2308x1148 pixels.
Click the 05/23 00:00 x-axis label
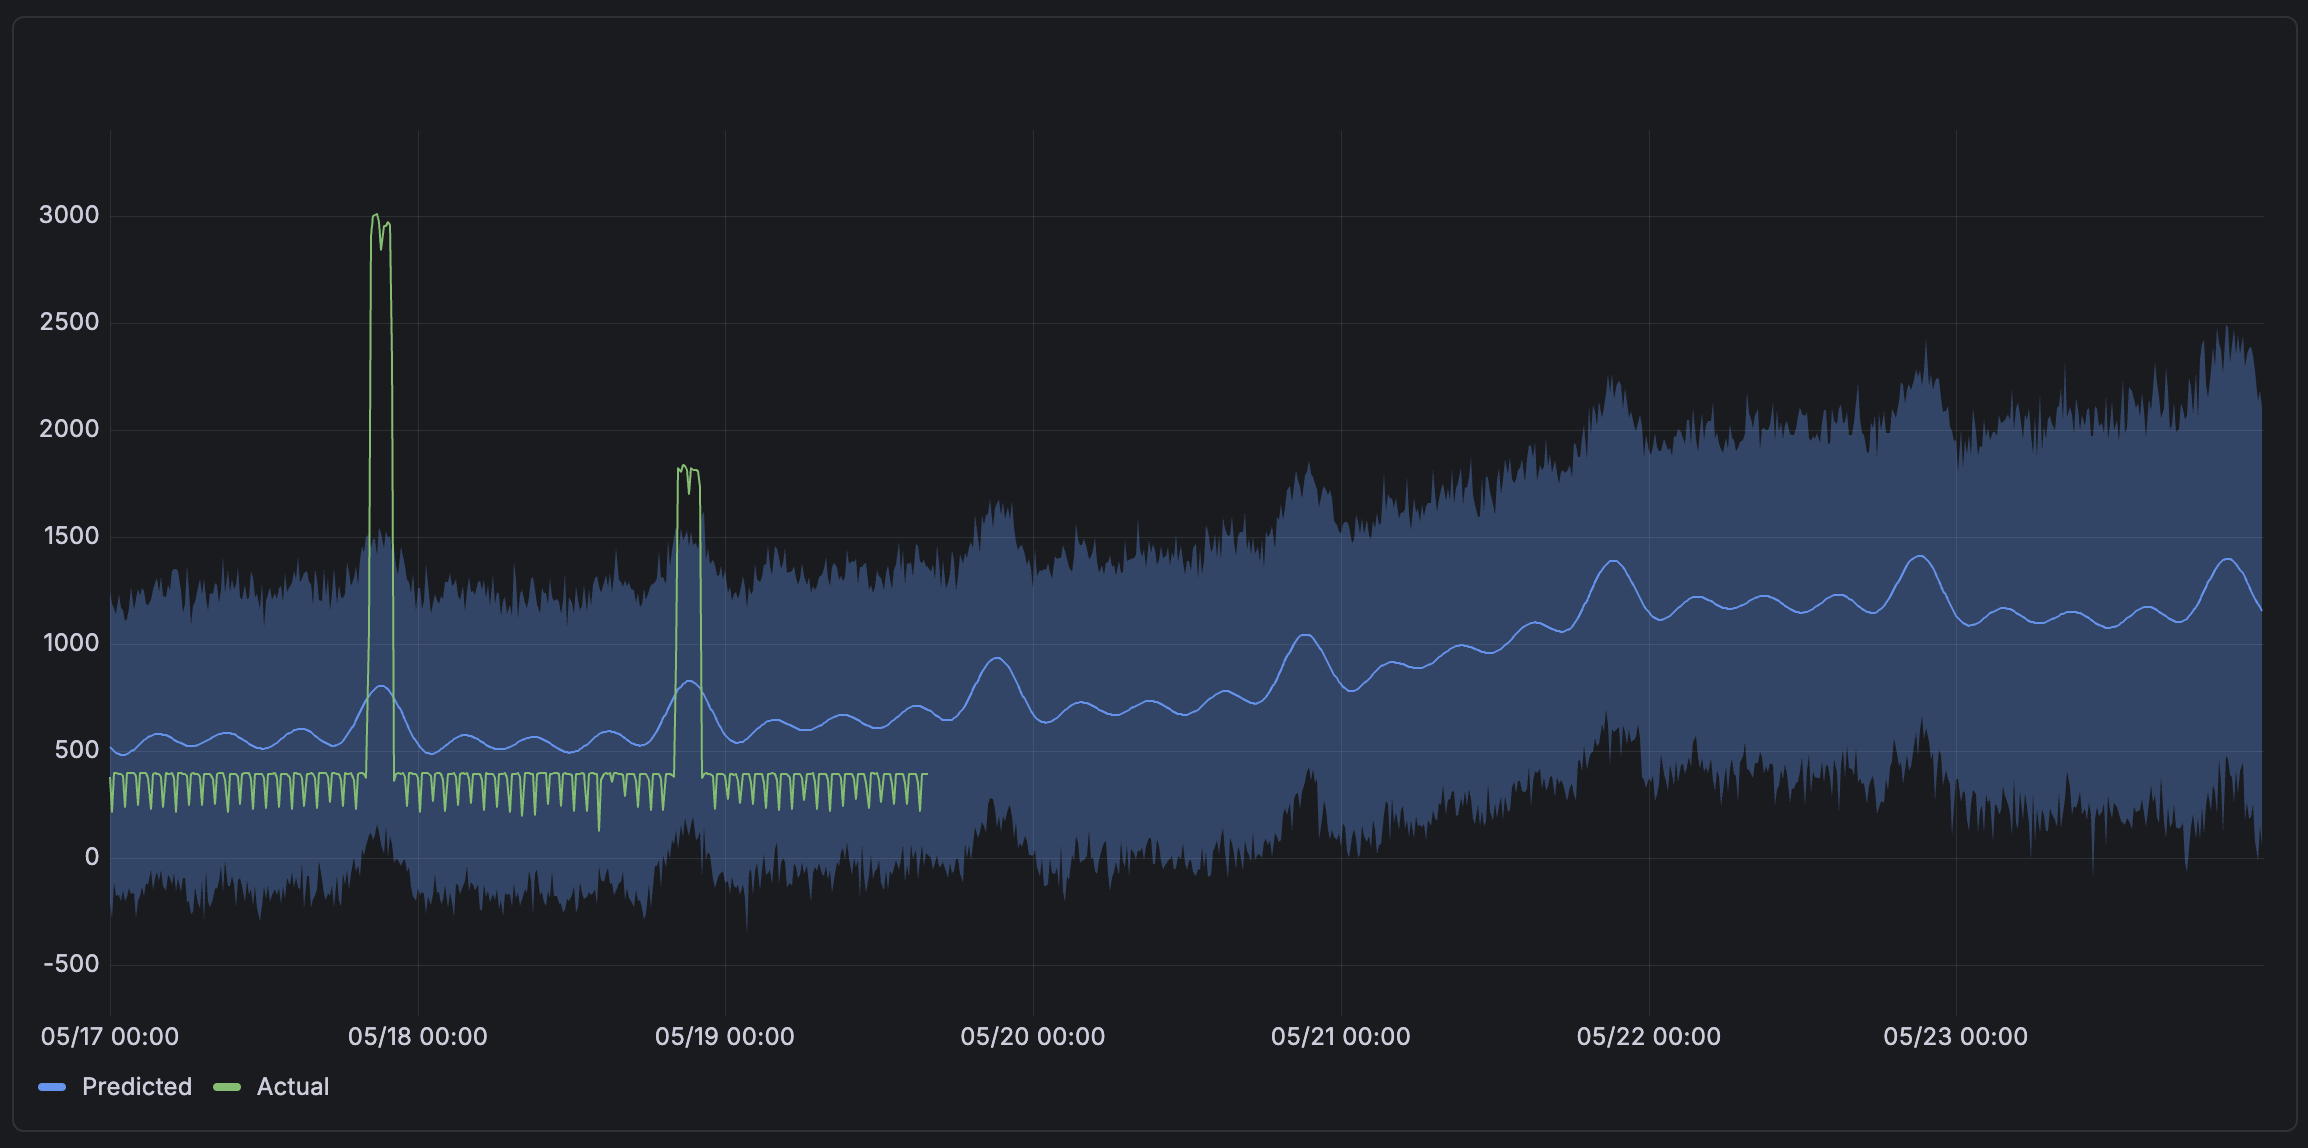(x=1956, y=1037)
